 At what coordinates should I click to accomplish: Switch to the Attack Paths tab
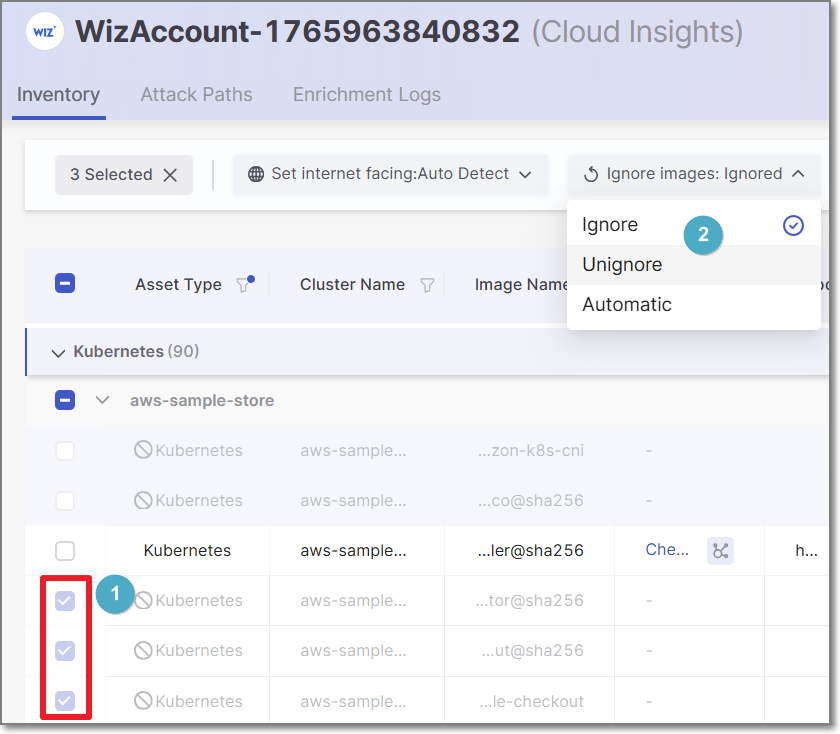tap(196, 95)
